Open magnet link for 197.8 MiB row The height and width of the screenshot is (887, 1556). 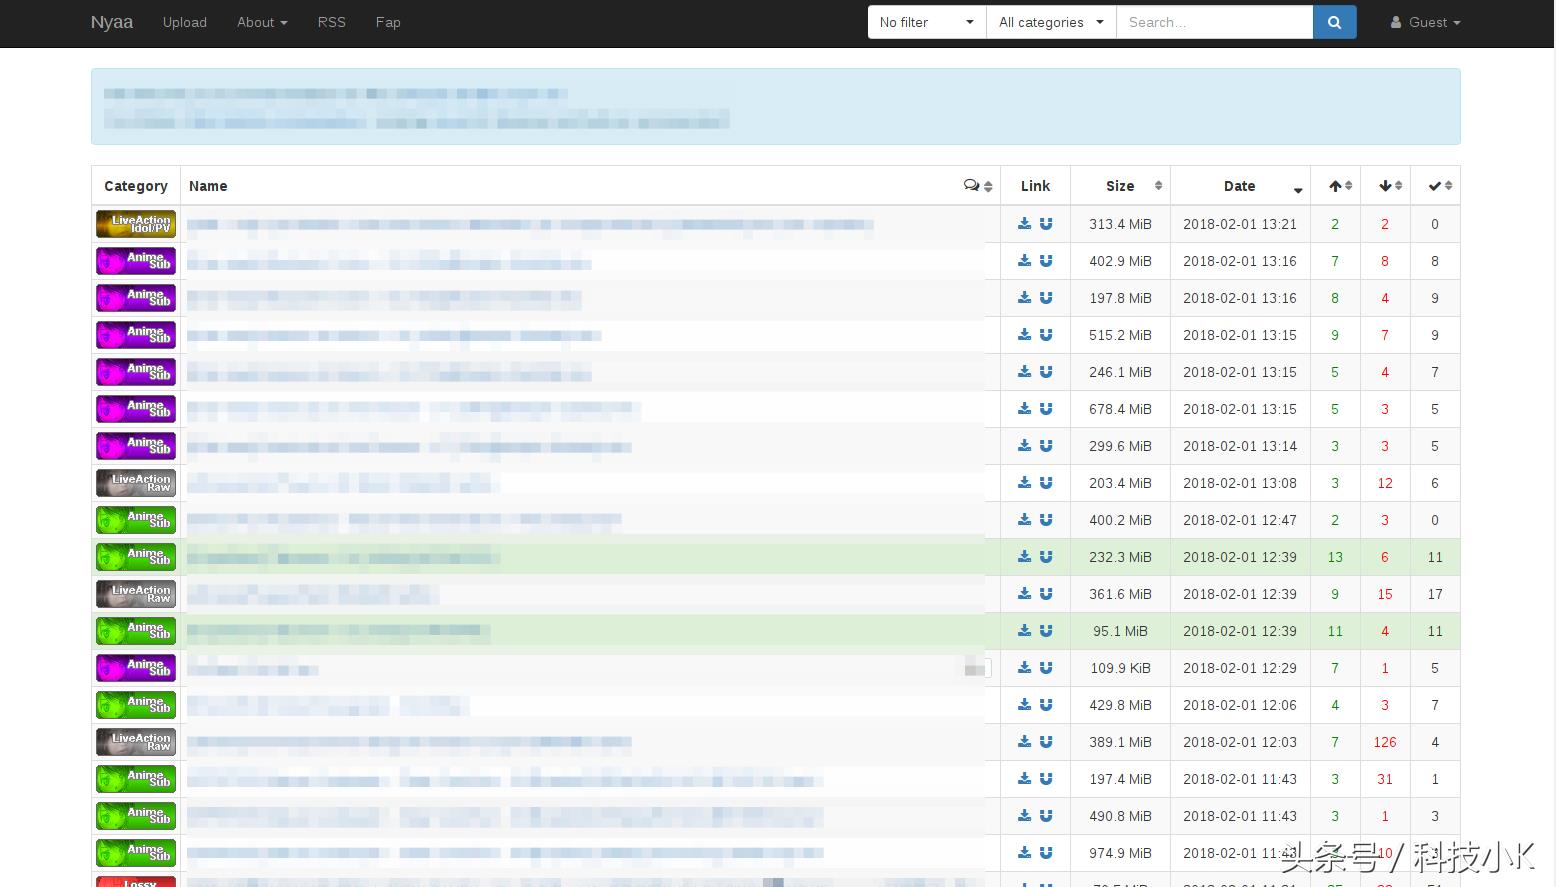[x=1046, y=298]
